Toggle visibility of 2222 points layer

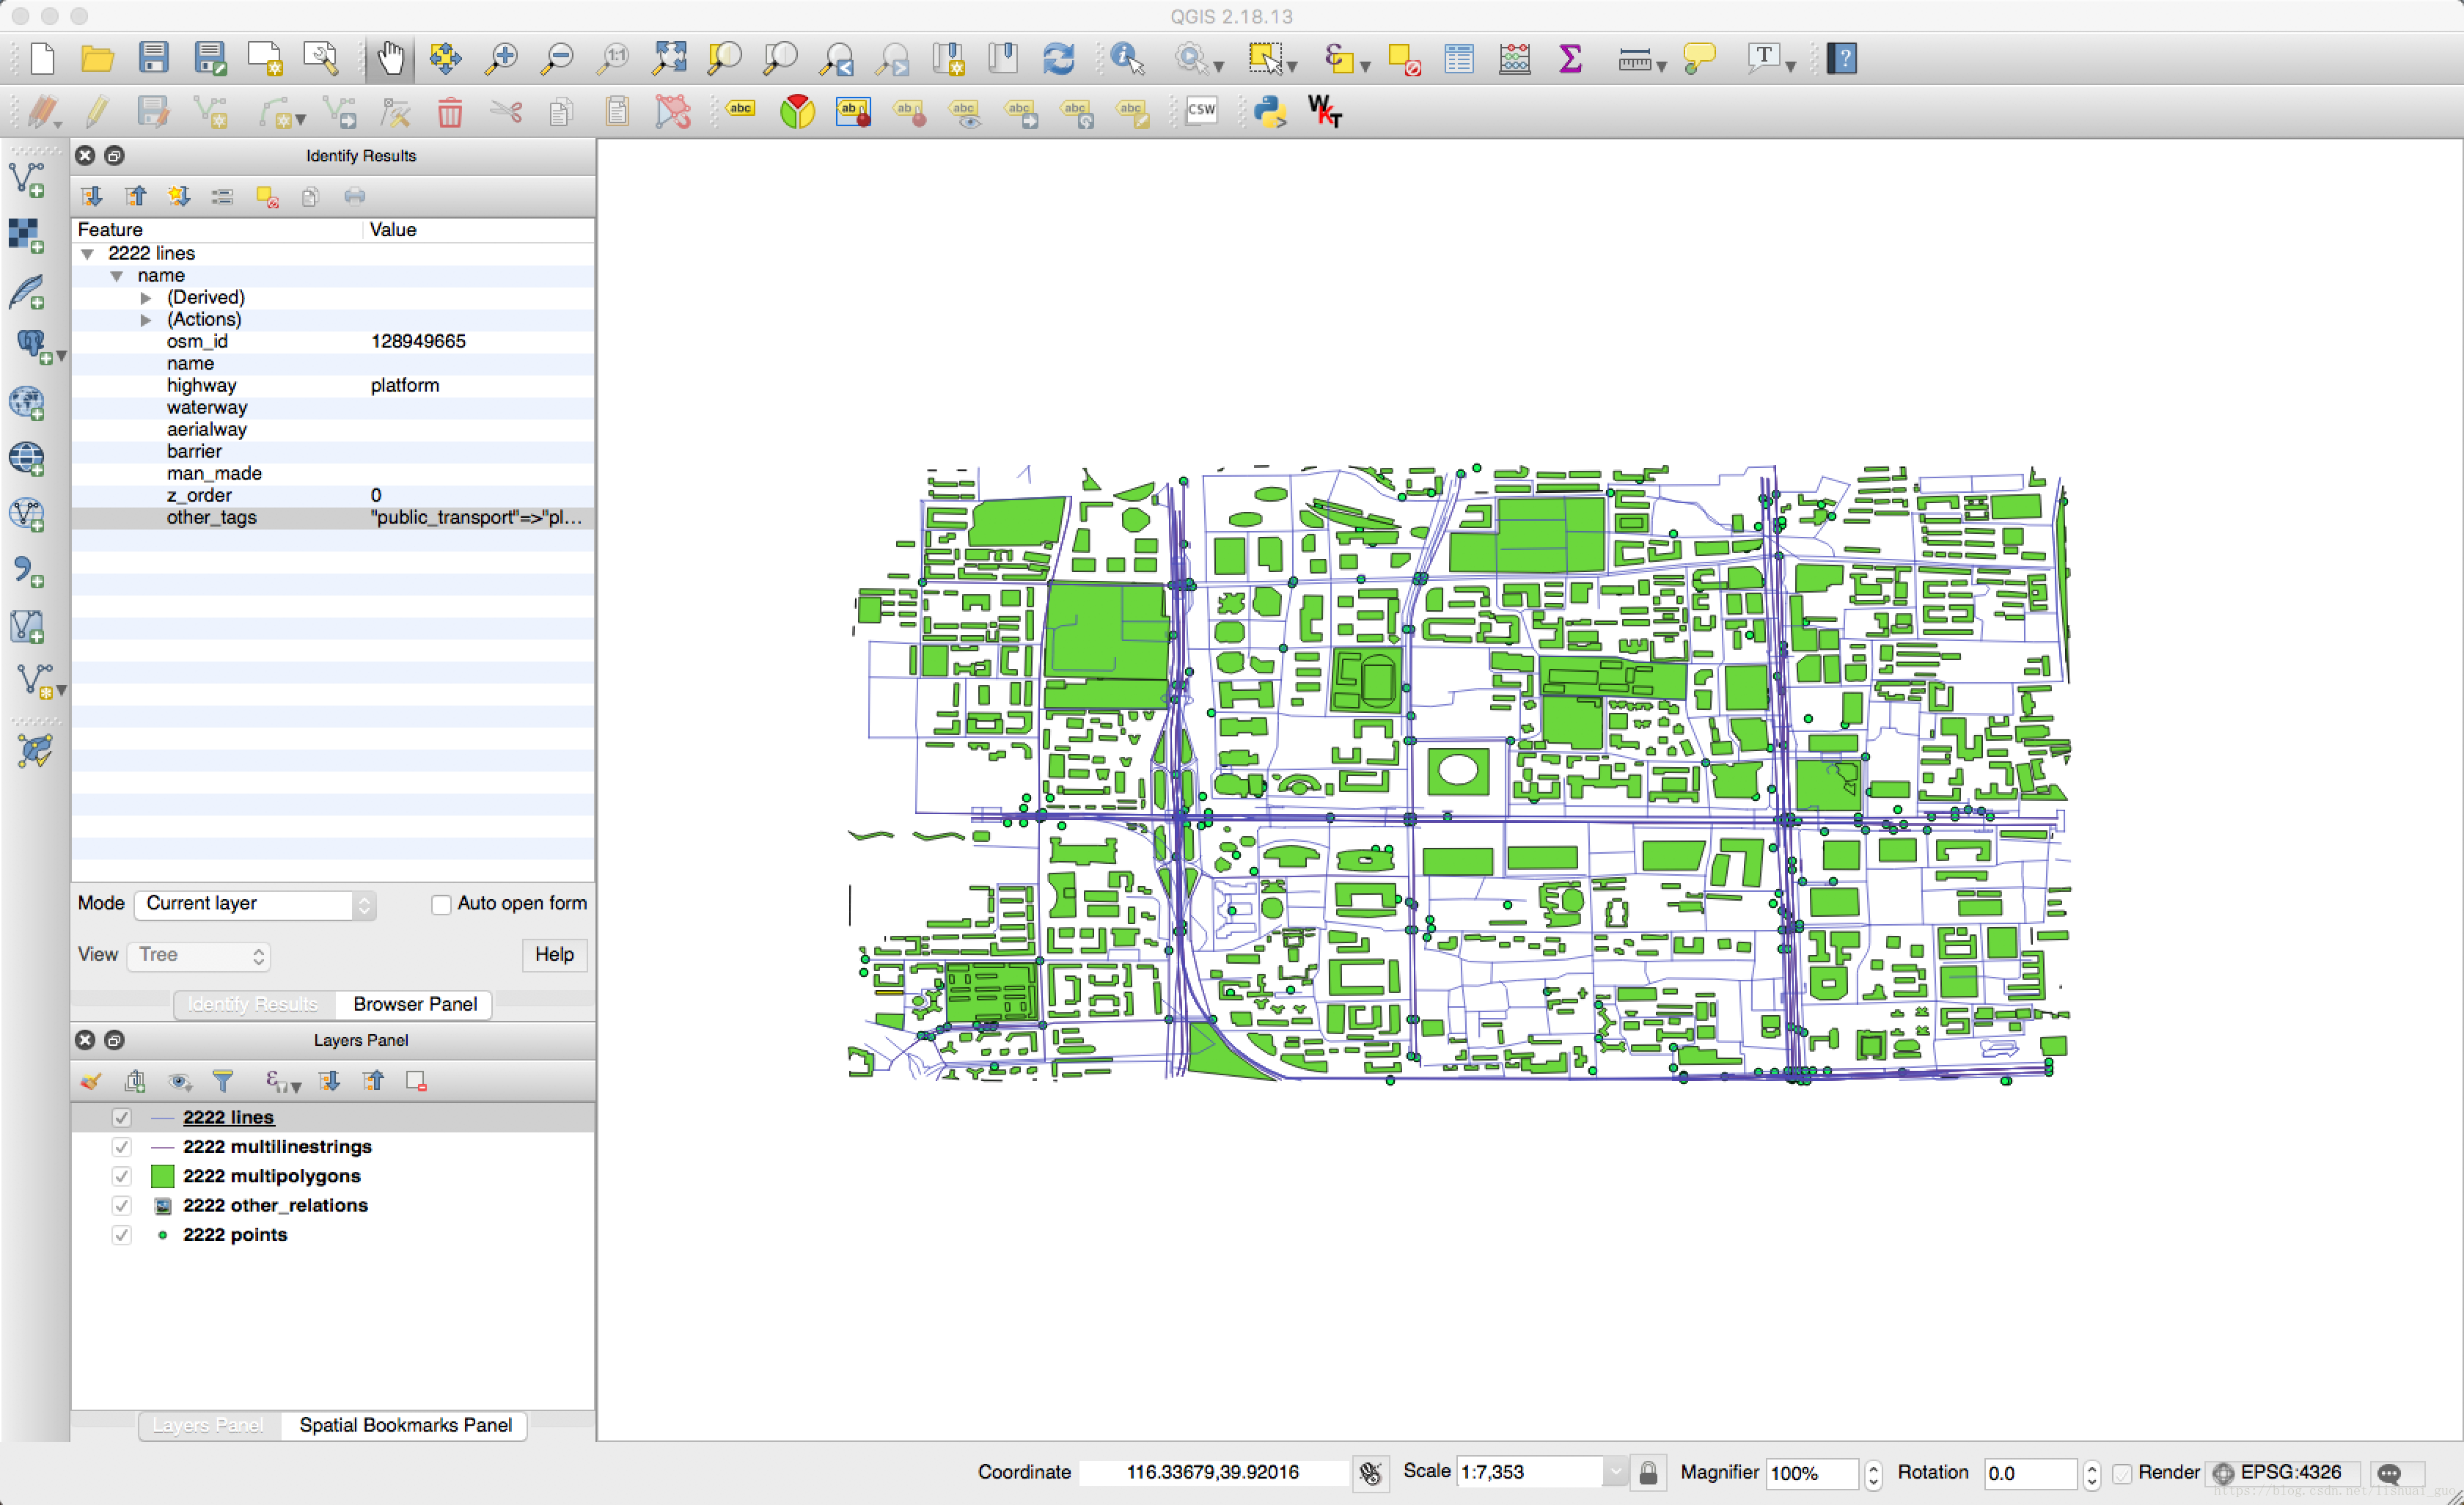click(x=121, y=1234)
